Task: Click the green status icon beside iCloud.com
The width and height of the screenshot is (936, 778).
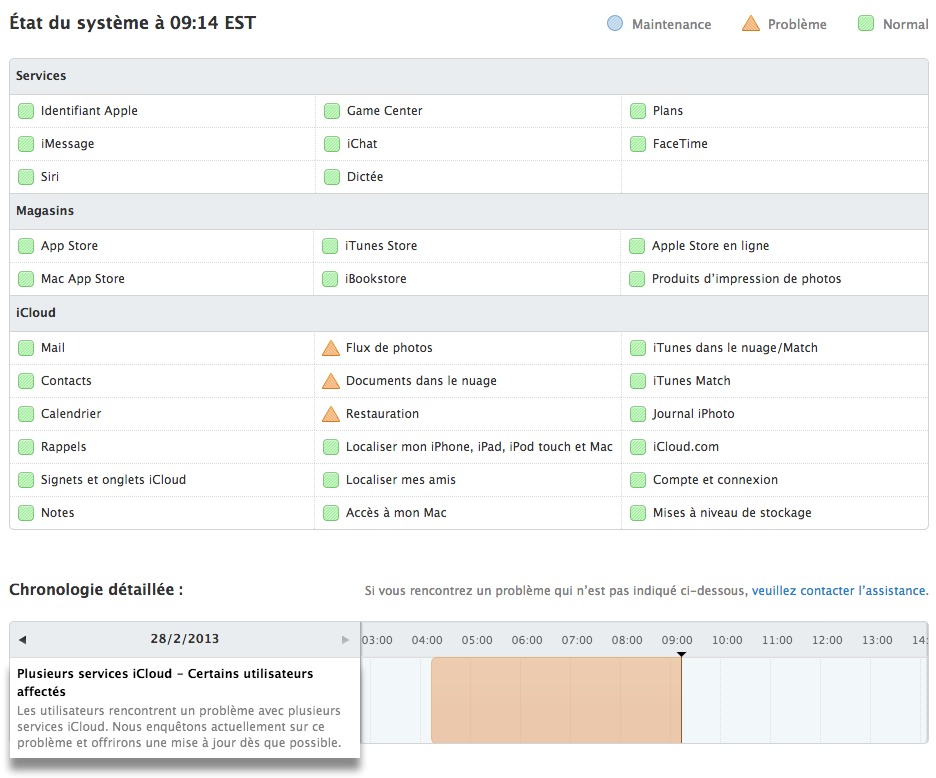Action: point(638,447)
